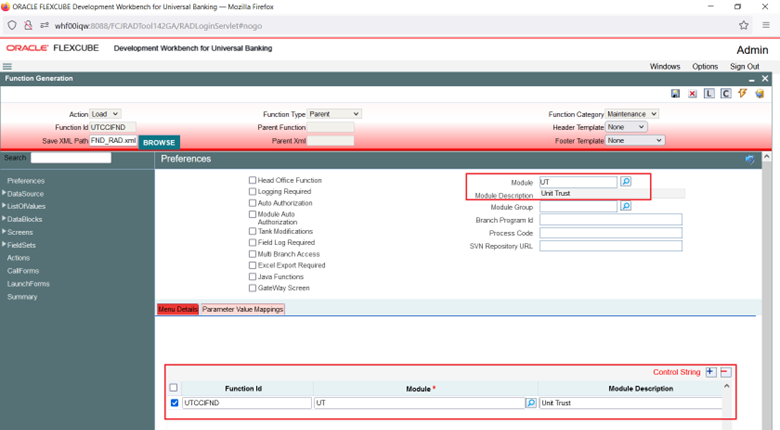
Task: Click the C toolbar icon
Action: click(726, 94)
